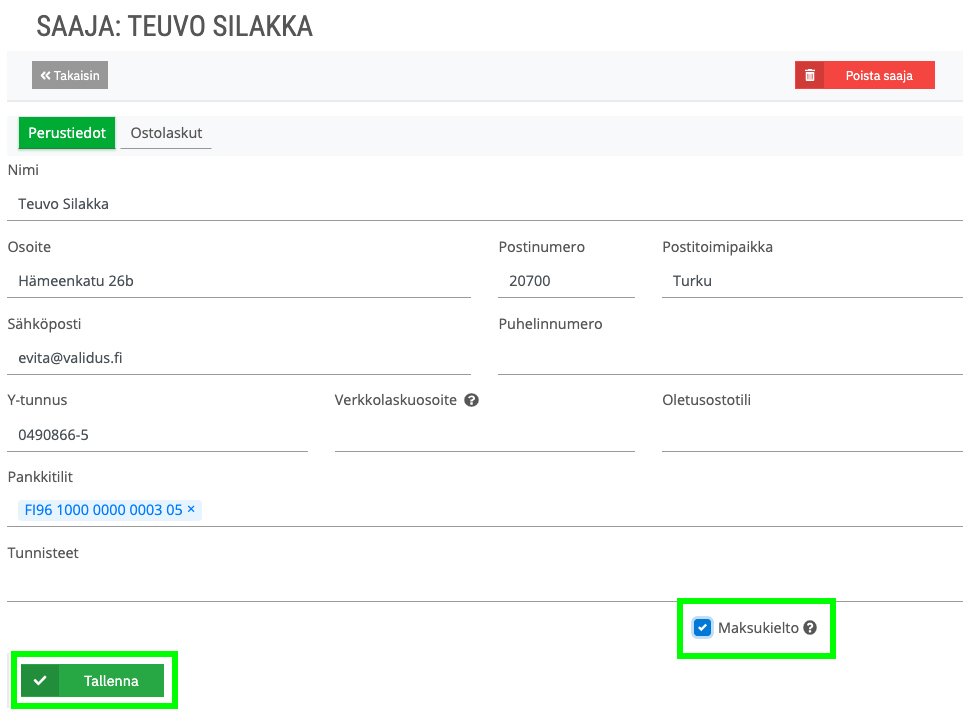Select the Y-tunnus field with 0490866-5

157,434
